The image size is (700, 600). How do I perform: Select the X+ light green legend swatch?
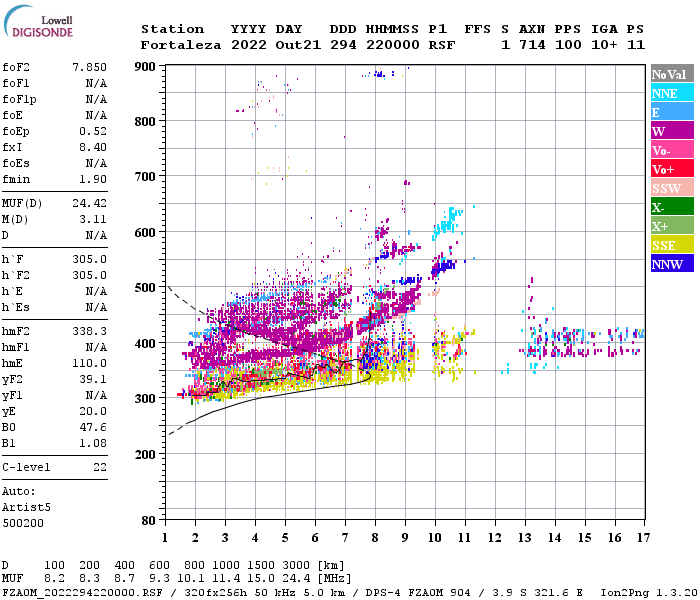pyautogui.click(x=672, y=225)
